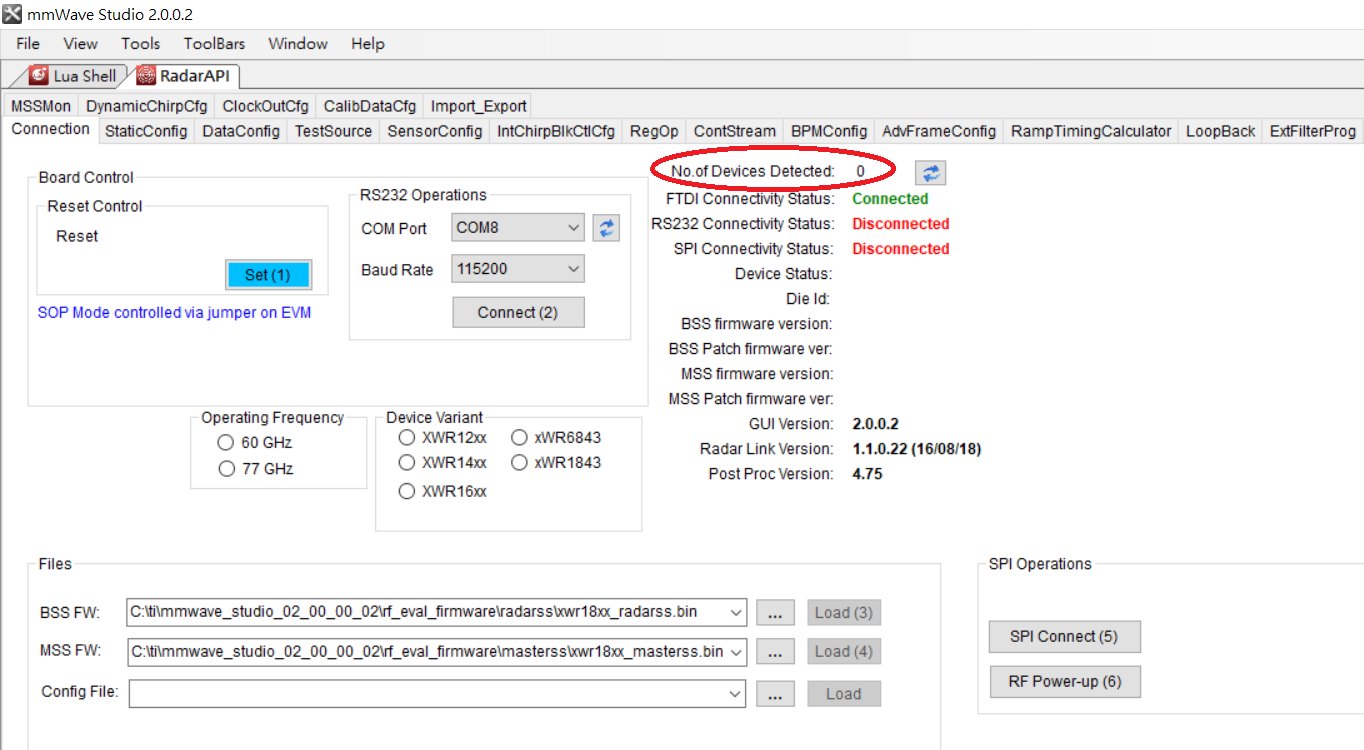Open the ExtFilterProg tab
1364x750 pixels.
[1313, 131]
